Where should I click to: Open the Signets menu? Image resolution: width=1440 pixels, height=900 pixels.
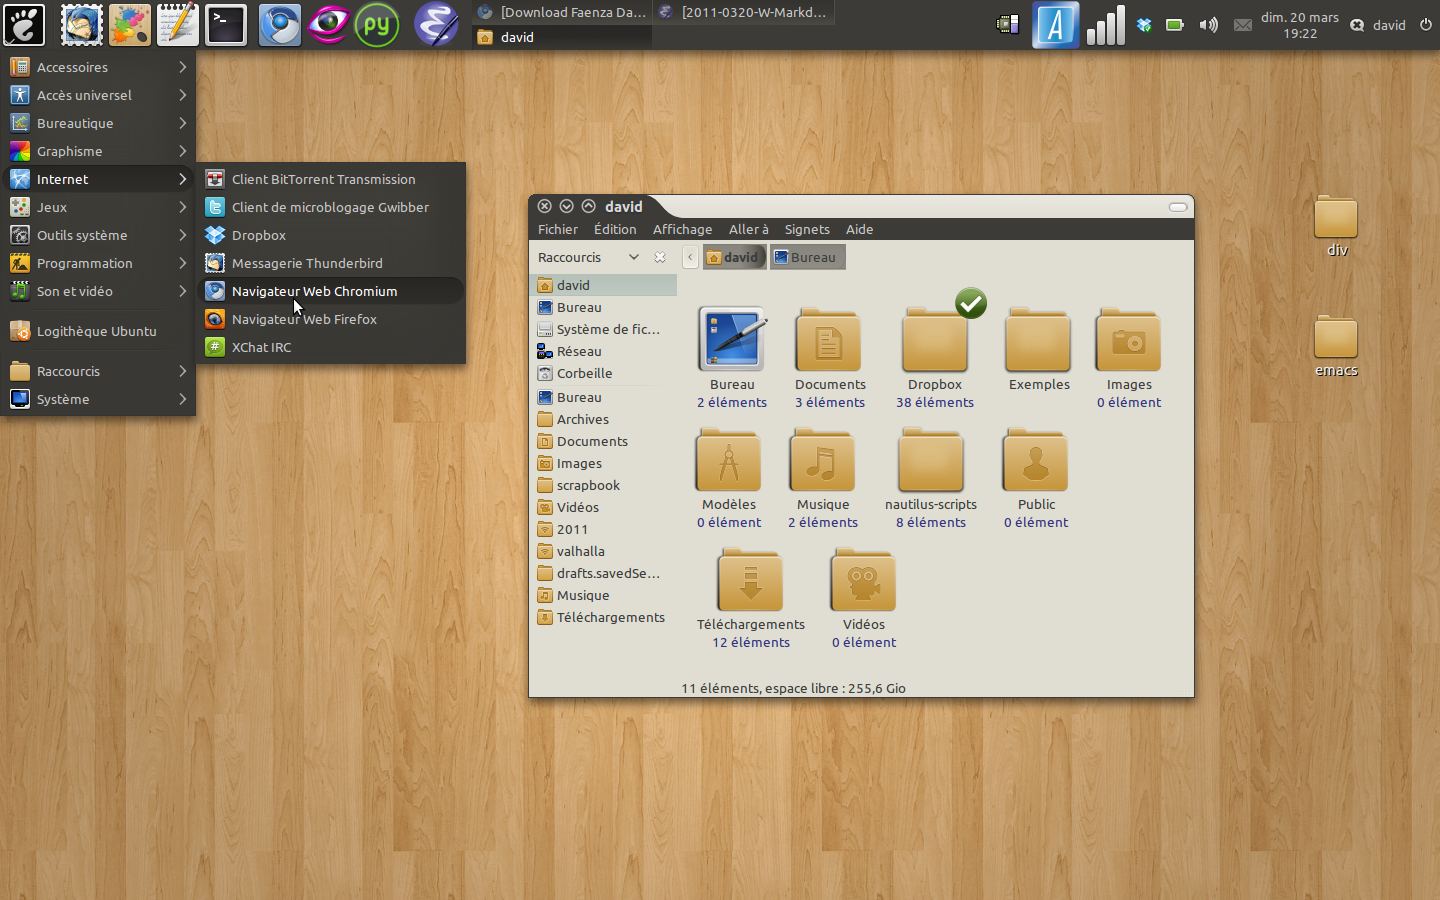pyautogui.click(x=806, y=229)
